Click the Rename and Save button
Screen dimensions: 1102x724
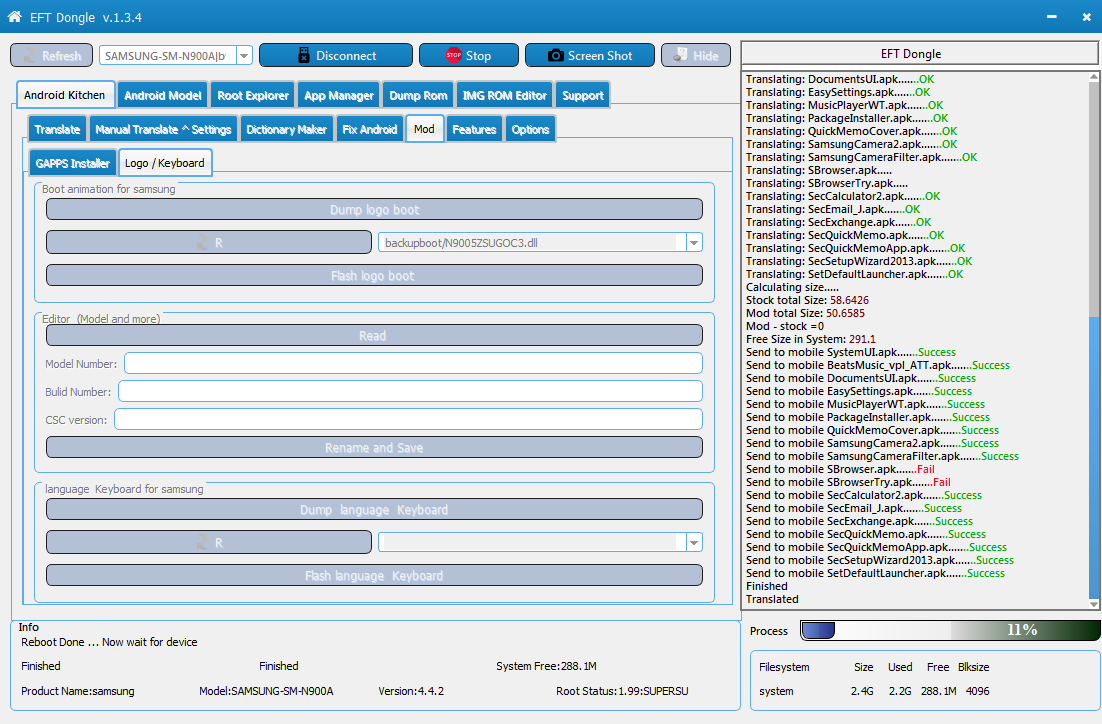(x=375, y=448)
